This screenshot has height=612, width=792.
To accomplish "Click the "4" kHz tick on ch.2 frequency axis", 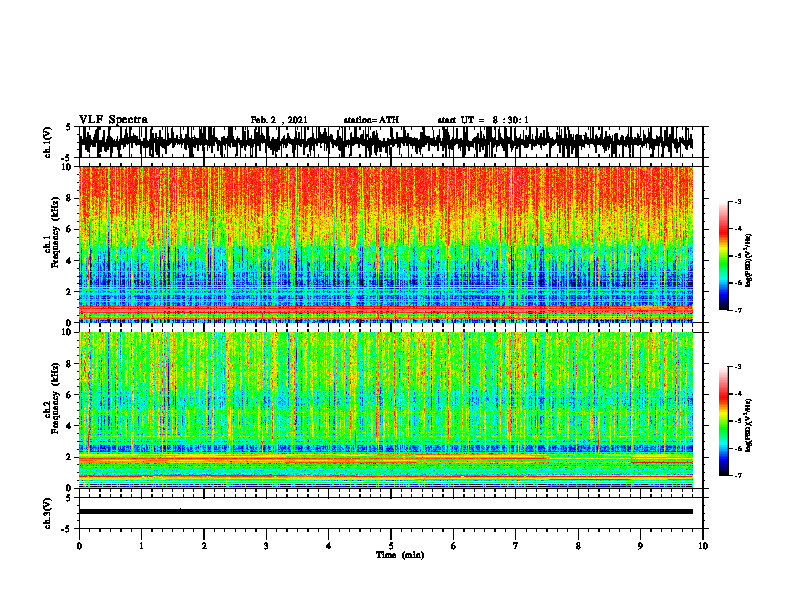I will click(x=69, y=426).
